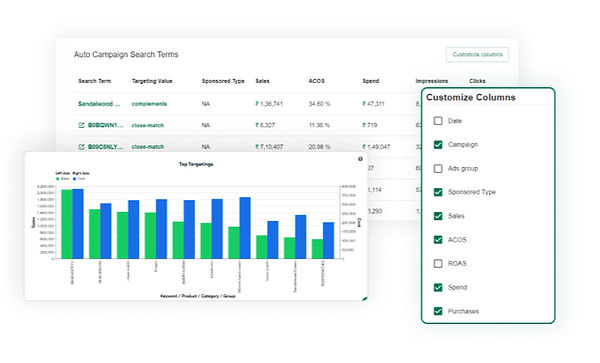This screenshot has width=600, height=363.
Task: Click blue Cost legend dot in chart
Action: [x=74, y=179]
